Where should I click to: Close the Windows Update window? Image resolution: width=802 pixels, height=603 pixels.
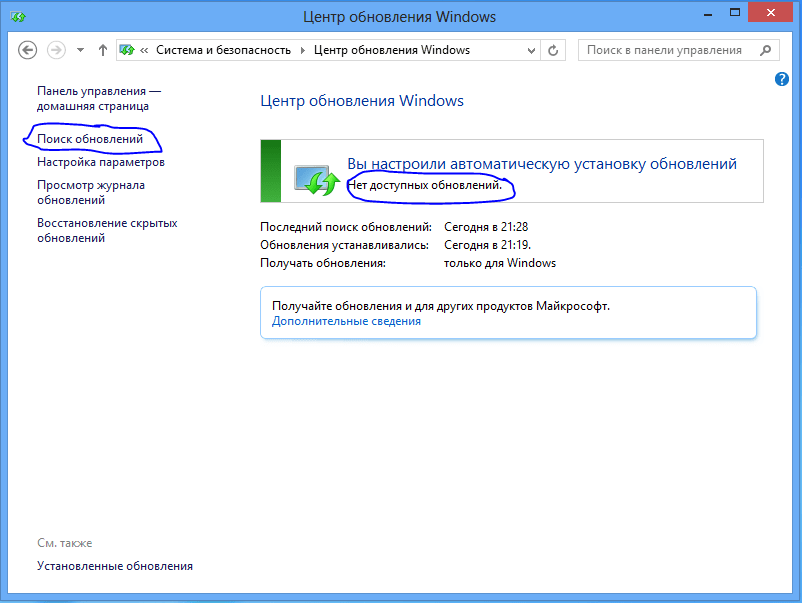770,13
